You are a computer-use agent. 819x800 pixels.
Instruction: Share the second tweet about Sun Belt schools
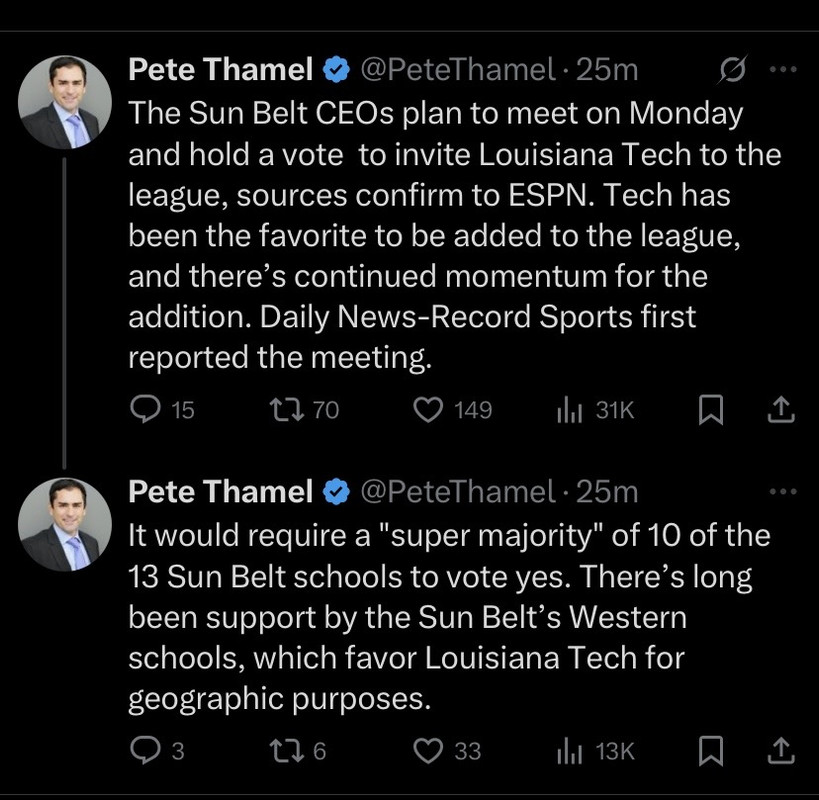tap(781, 751)
